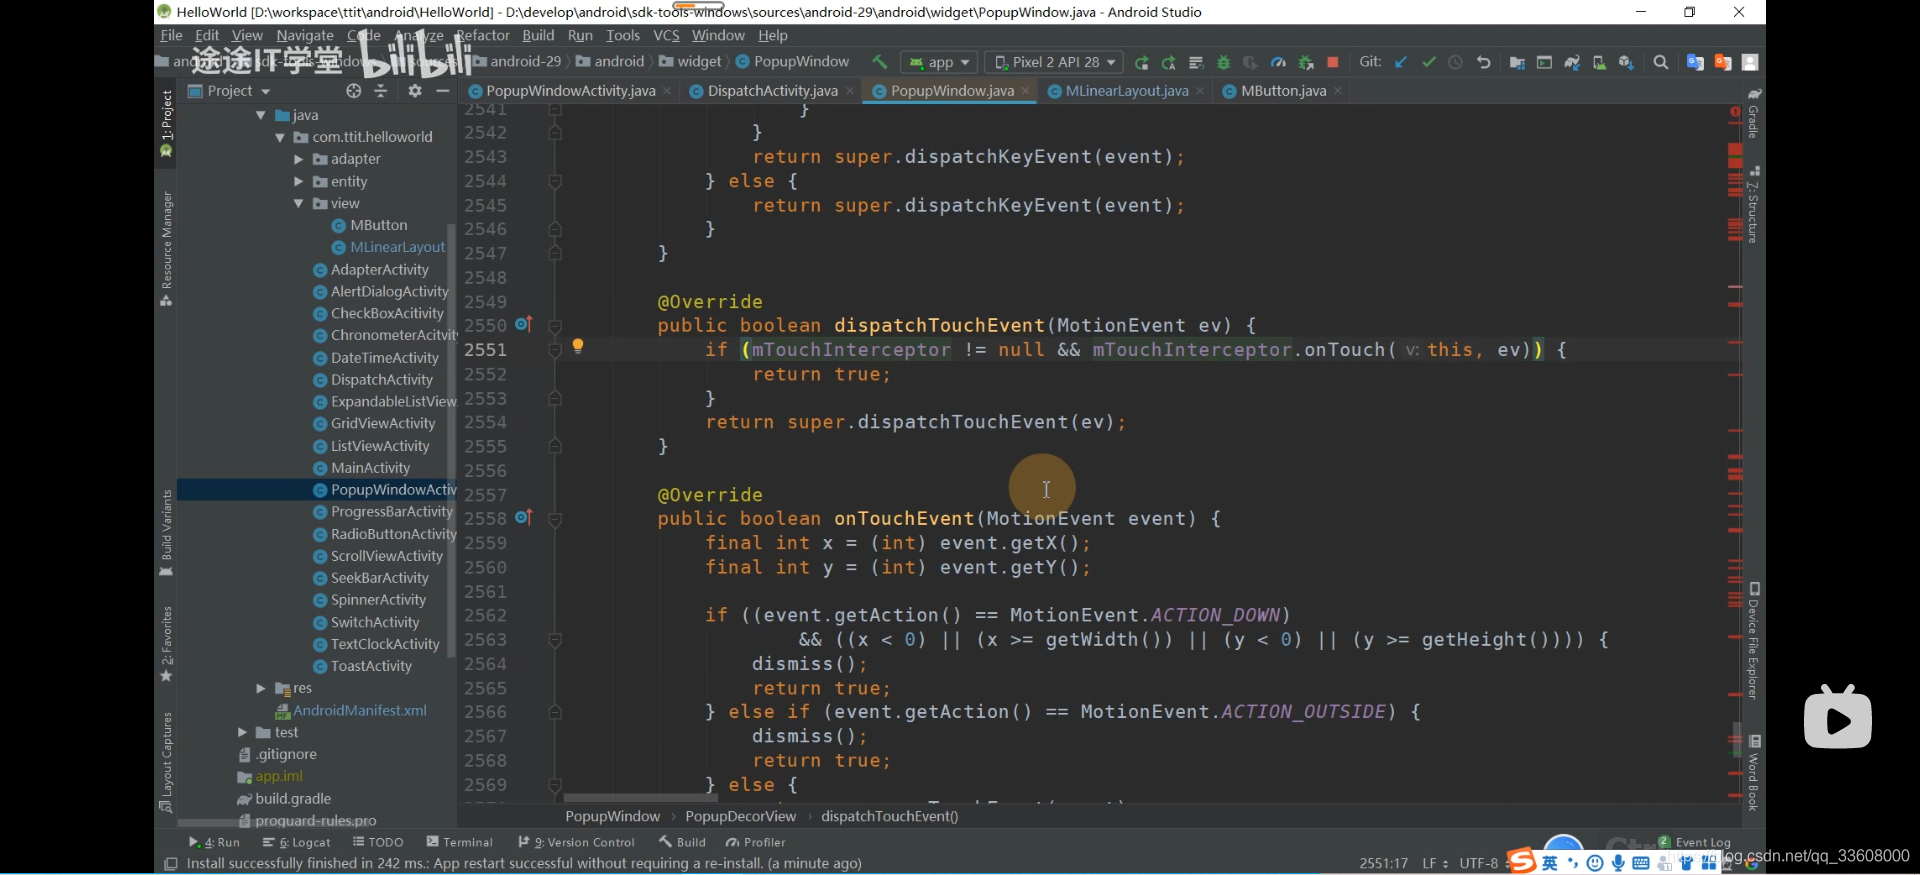Toggle the Gradle panel on right edge
Image resolution: width=1920 pixels, height=875 pixels.
coord(1754,113)
